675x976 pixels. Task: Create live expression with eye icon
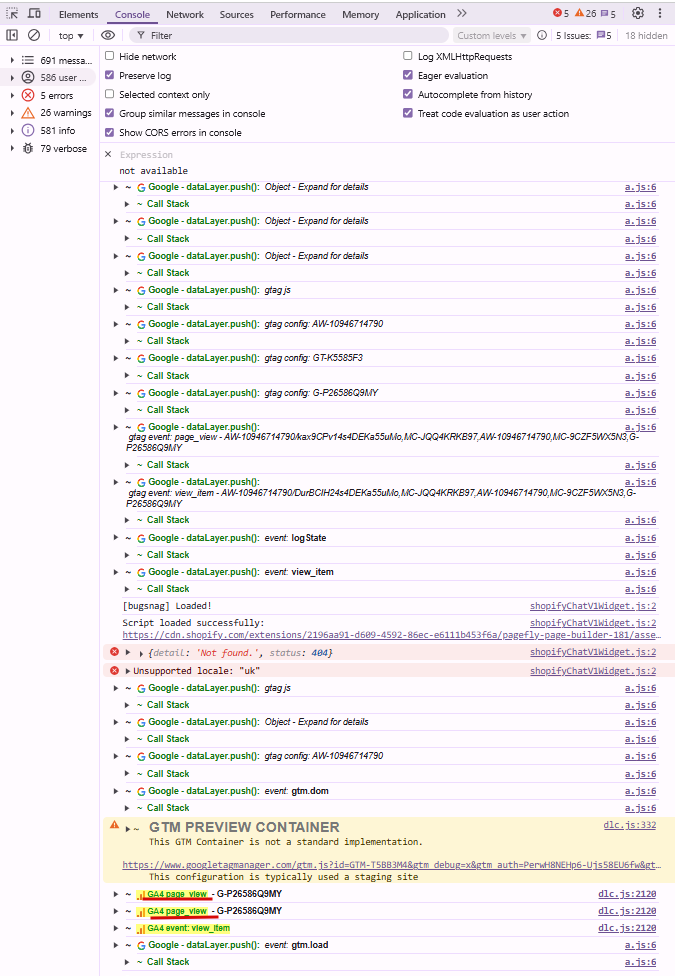[108, 35]
